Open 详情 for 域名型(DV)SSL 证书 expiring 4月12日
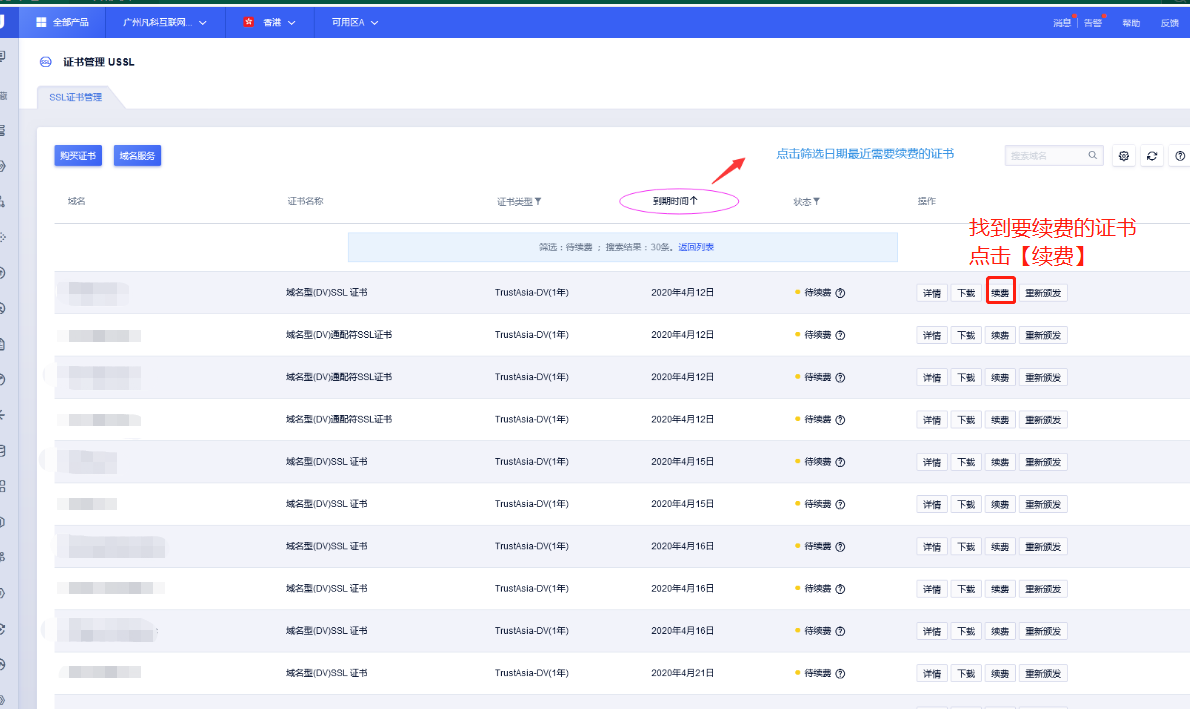1190x709 pixels. pos(932,293)
